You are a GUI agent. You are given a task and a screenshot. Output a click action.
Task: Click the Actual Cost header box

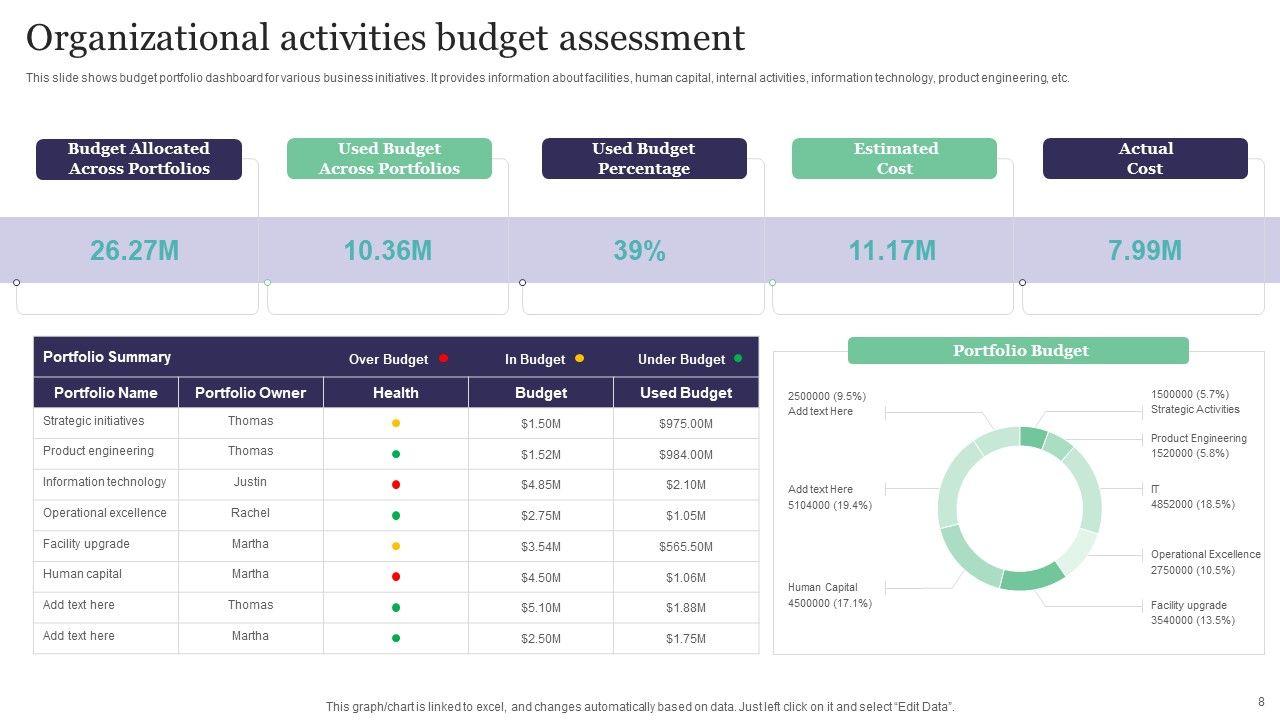click(1145, 159)
